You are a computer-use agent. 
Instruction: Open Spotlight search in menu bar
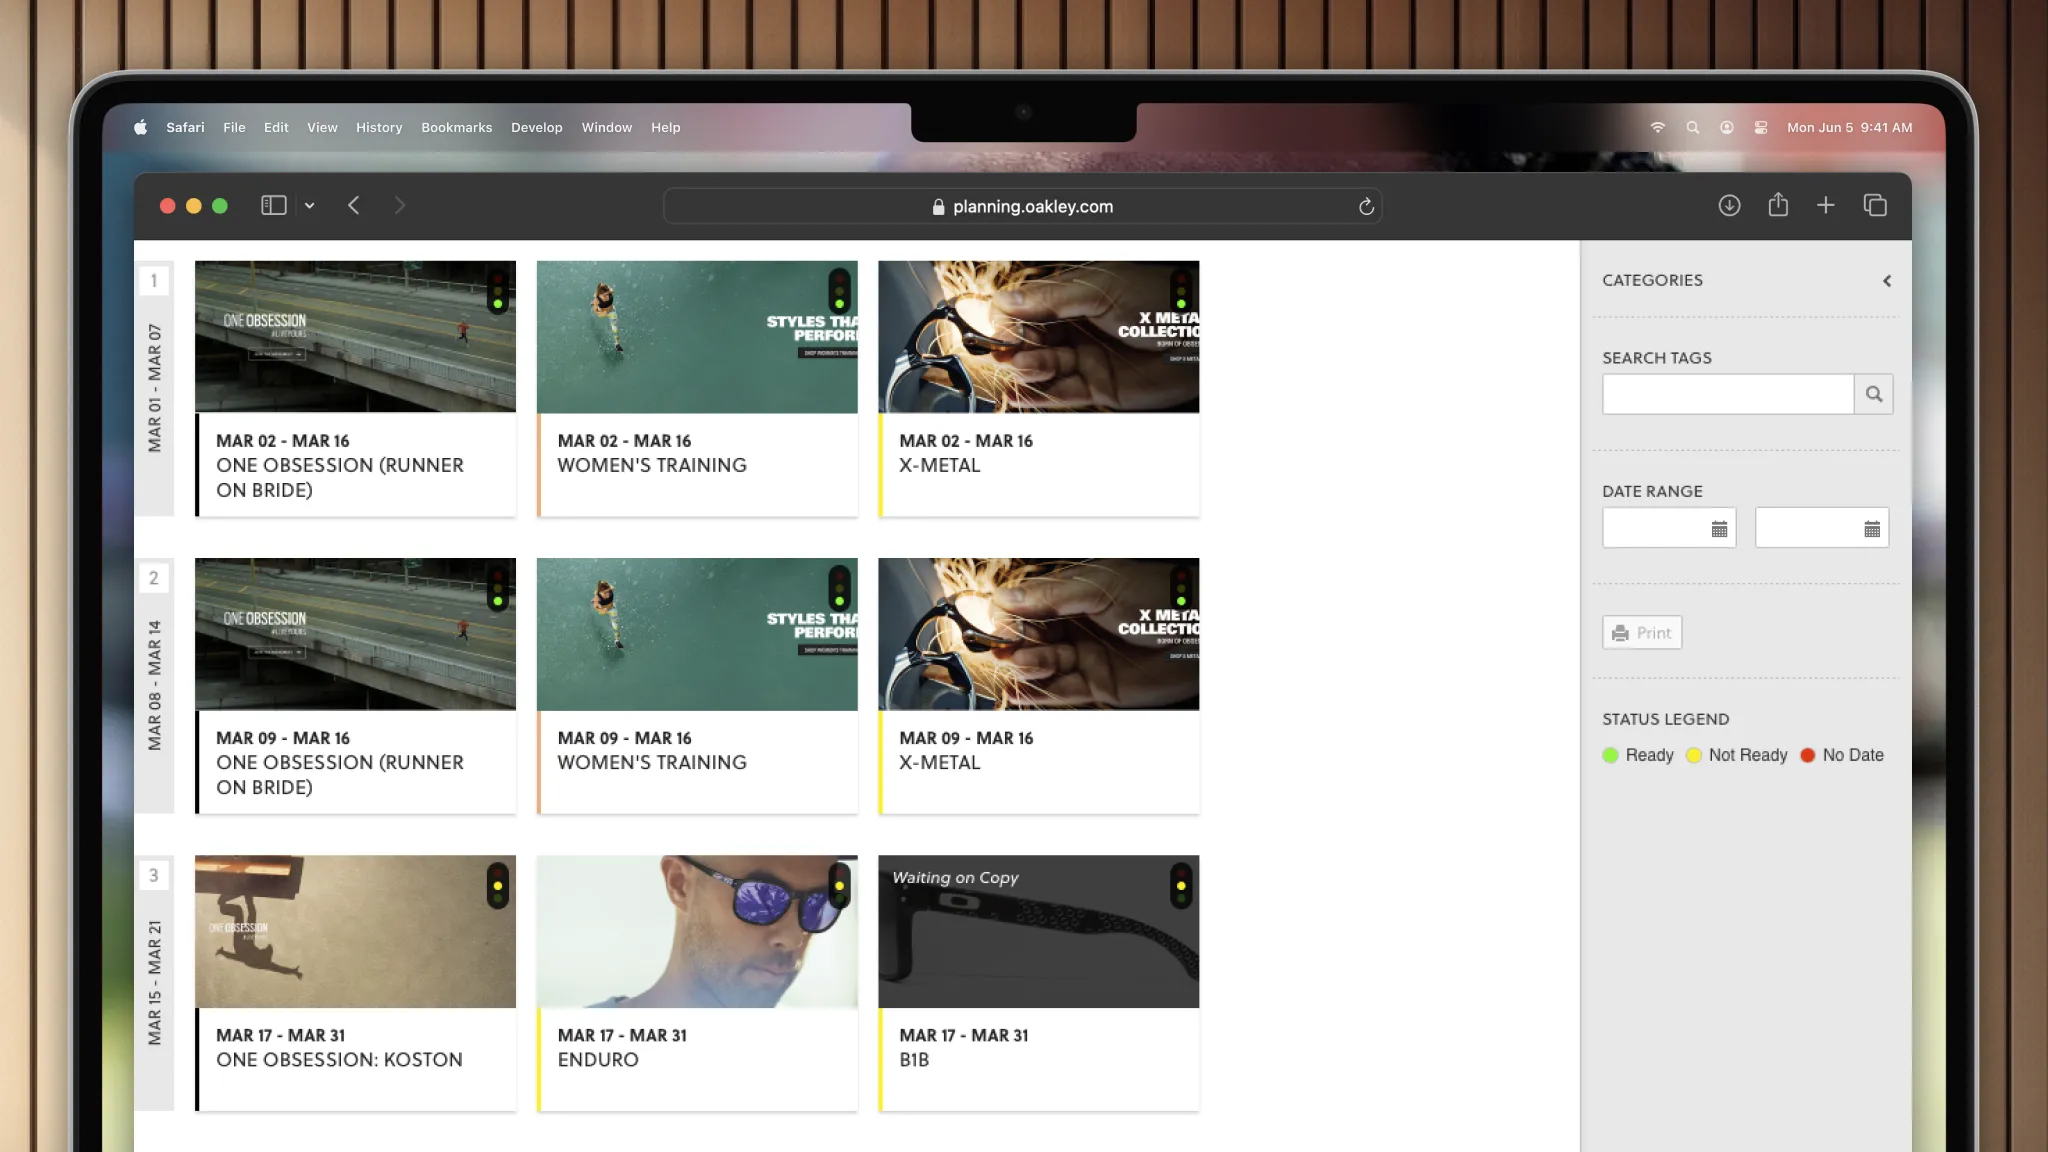pos(1692,127)
